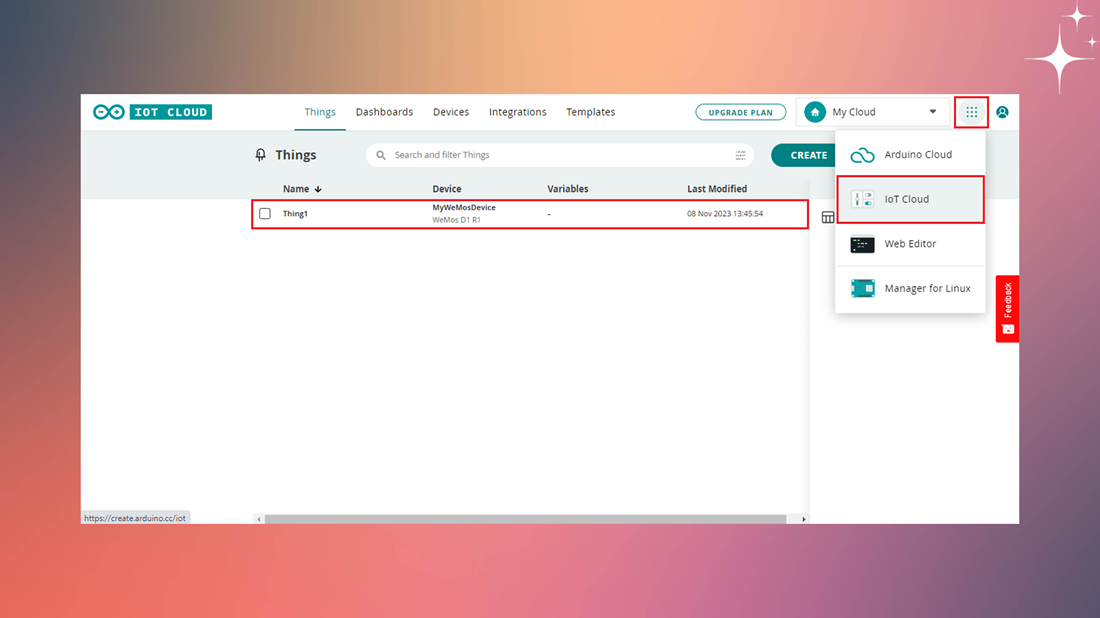Open the red Feedback tab

pyautogui.click(x=1007, y=309)
